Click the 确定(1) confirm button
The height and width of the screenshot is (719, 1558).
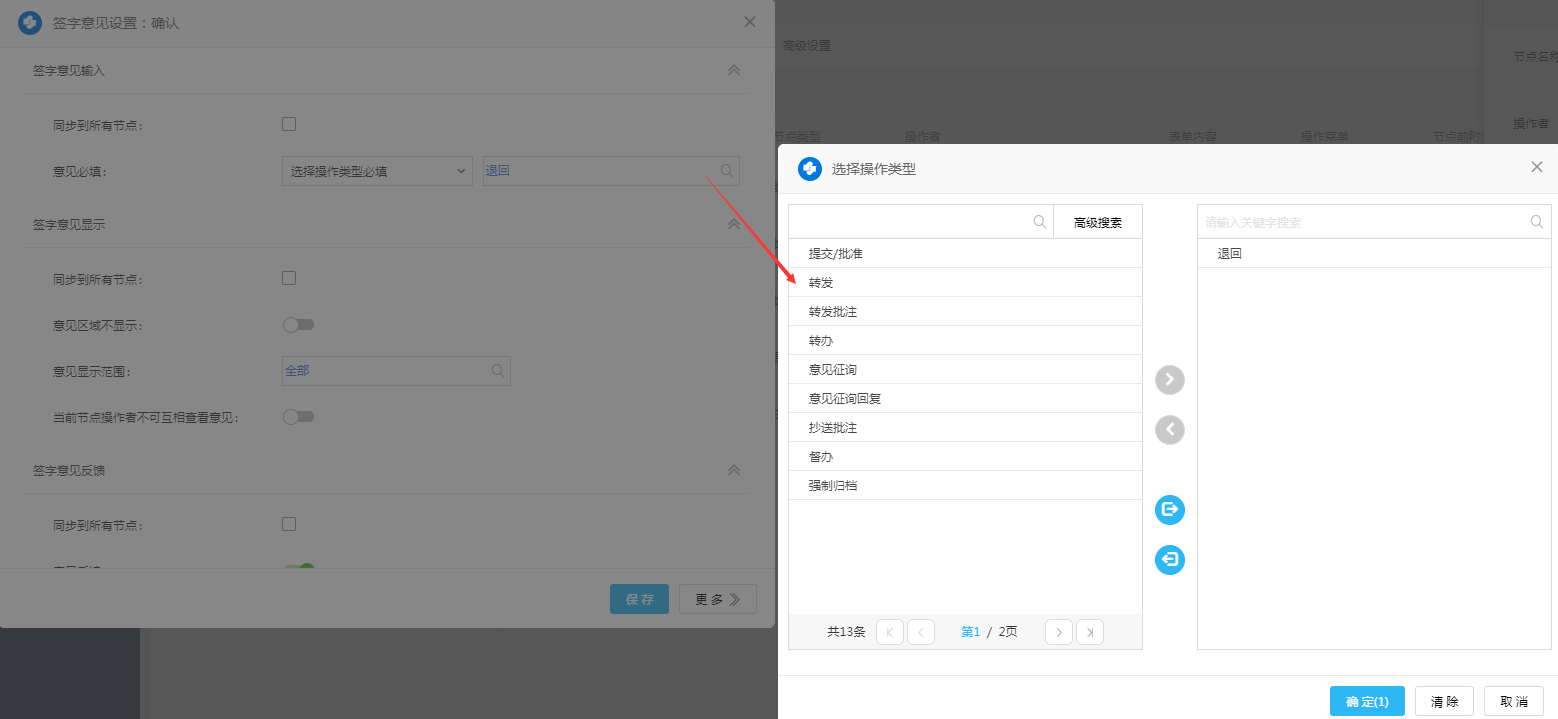click(1367, 701)
